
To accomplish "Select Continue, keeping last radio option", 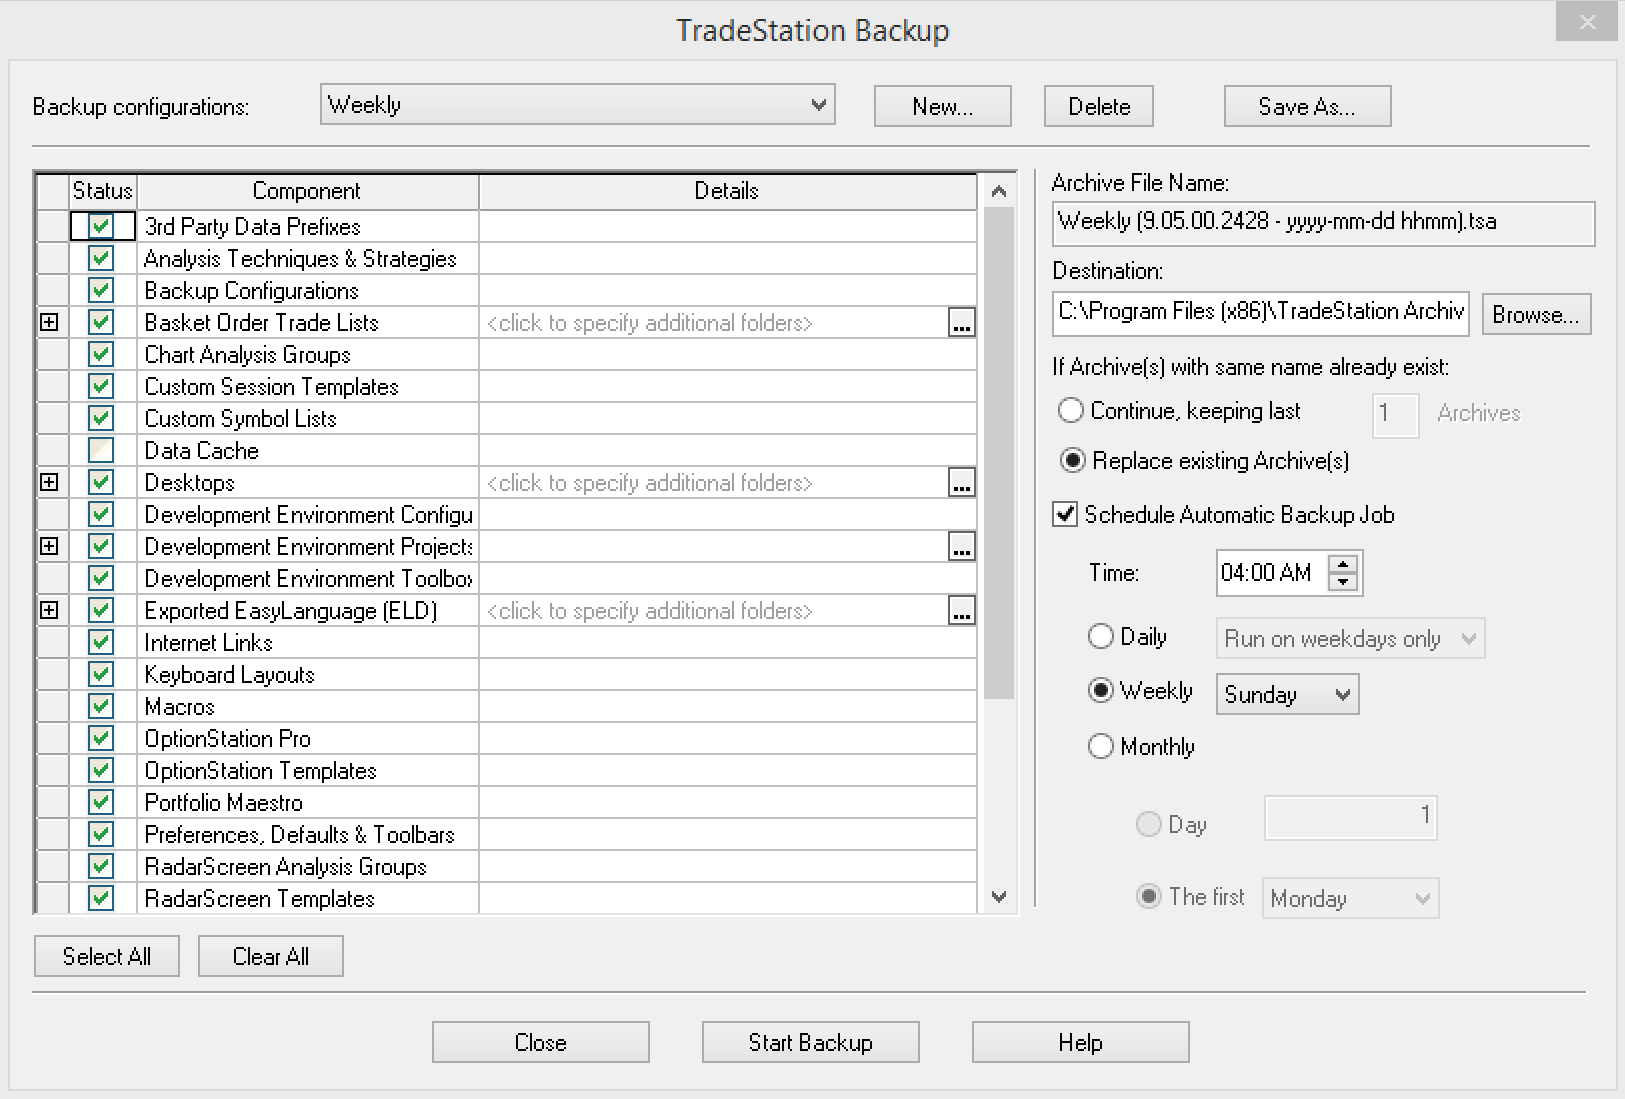I will pos(1071,410).
